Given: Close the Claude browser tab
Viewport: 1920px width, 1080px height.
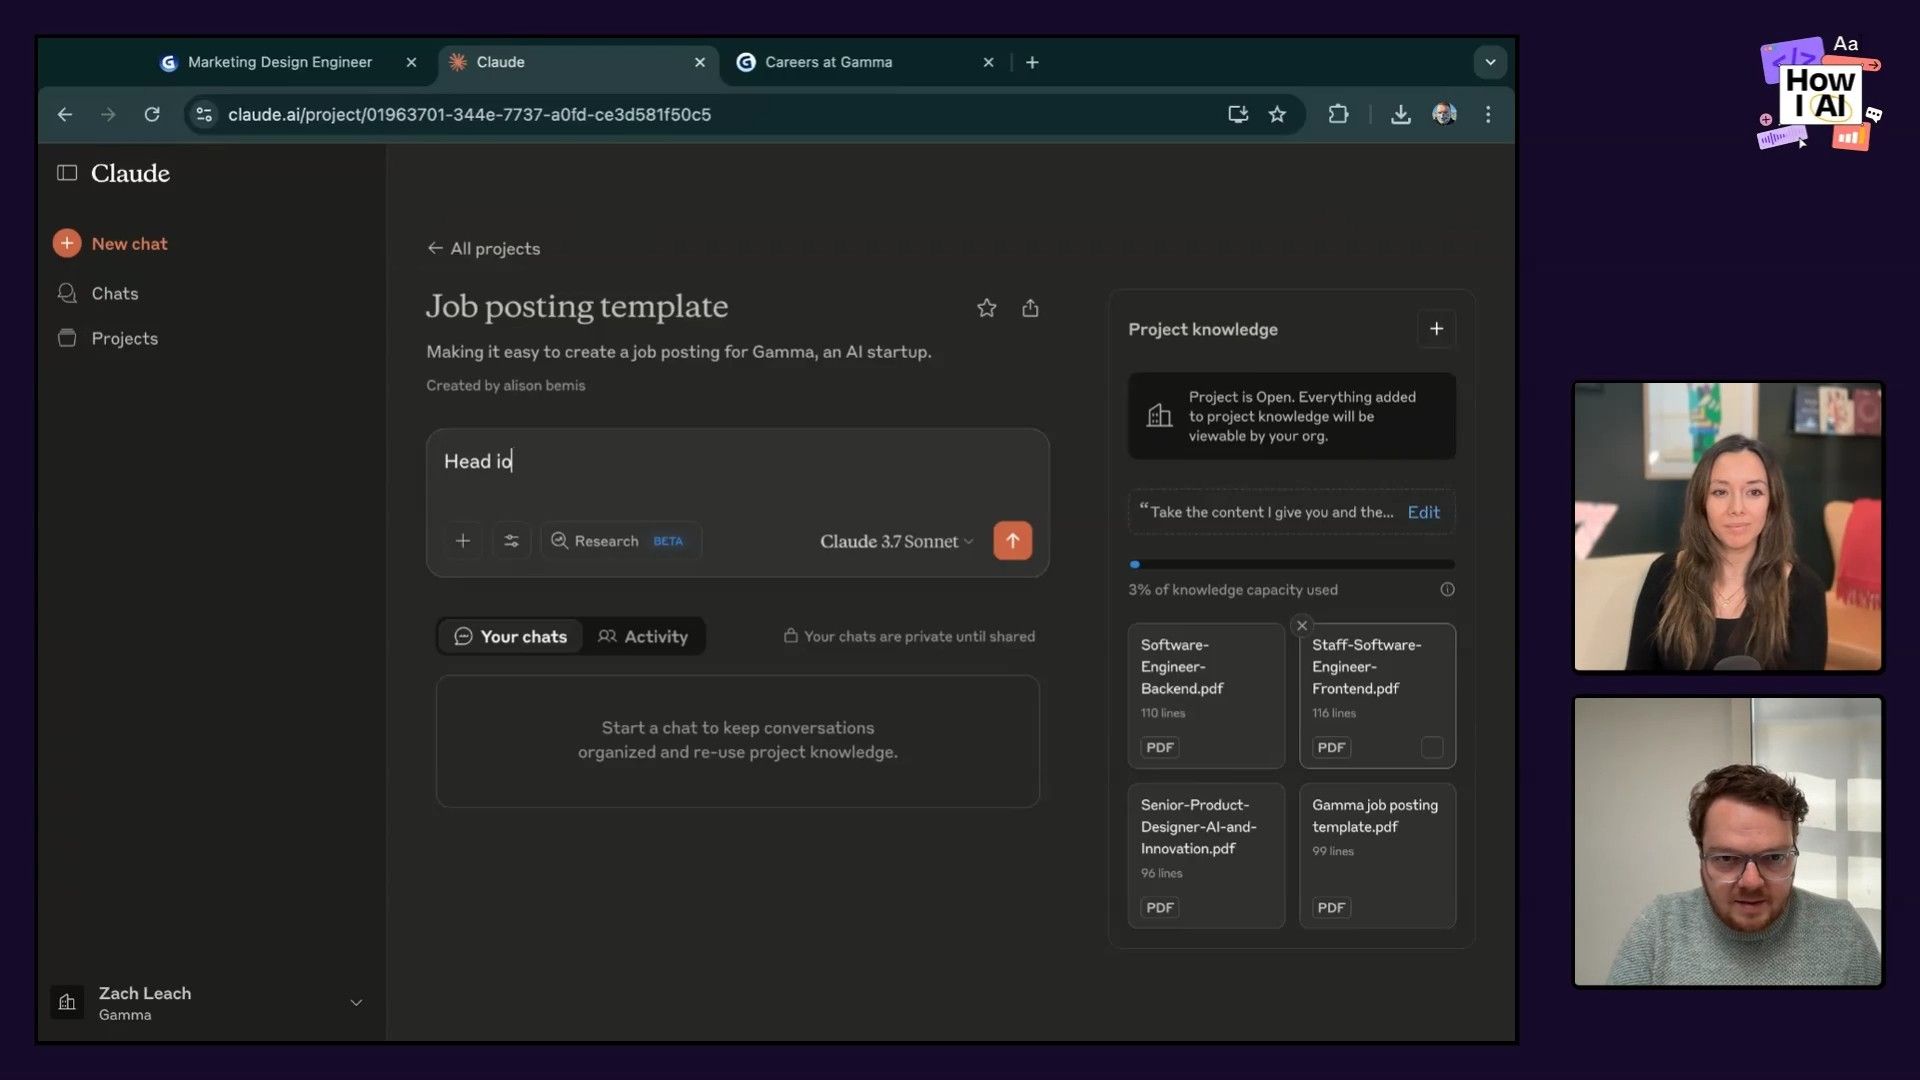Looking at the screenshot, I should coord(700,62).
